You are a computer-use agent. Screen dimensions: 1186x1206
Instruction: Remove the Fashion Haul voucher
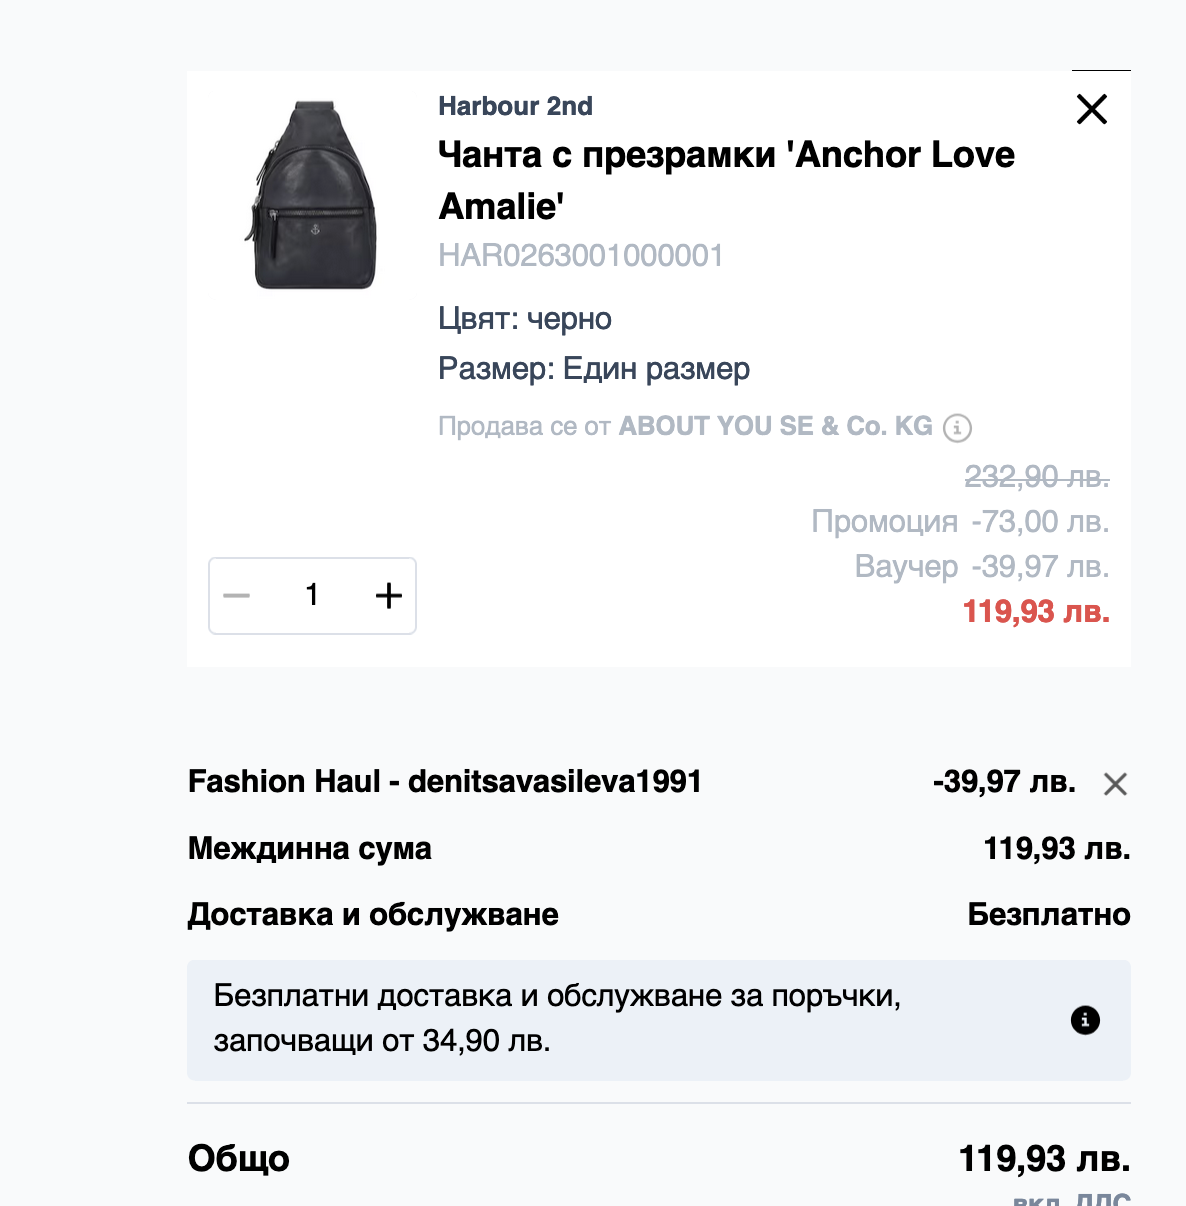(1115, 784)
